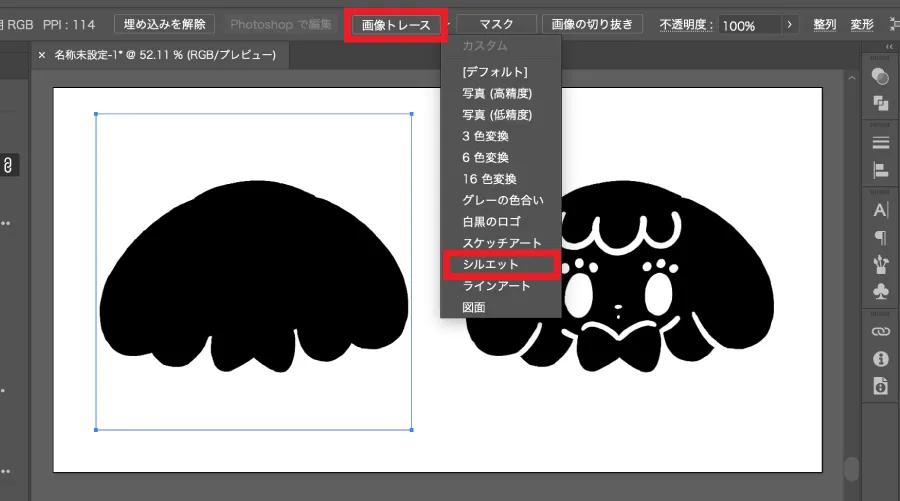Open the Symbols panel club icon
This screenshot has height=501, width=900.
(880, 292)
